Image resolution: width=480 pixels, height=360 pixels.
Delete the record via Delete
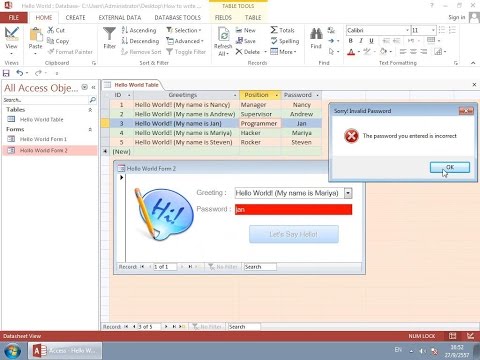click(248, 52)
